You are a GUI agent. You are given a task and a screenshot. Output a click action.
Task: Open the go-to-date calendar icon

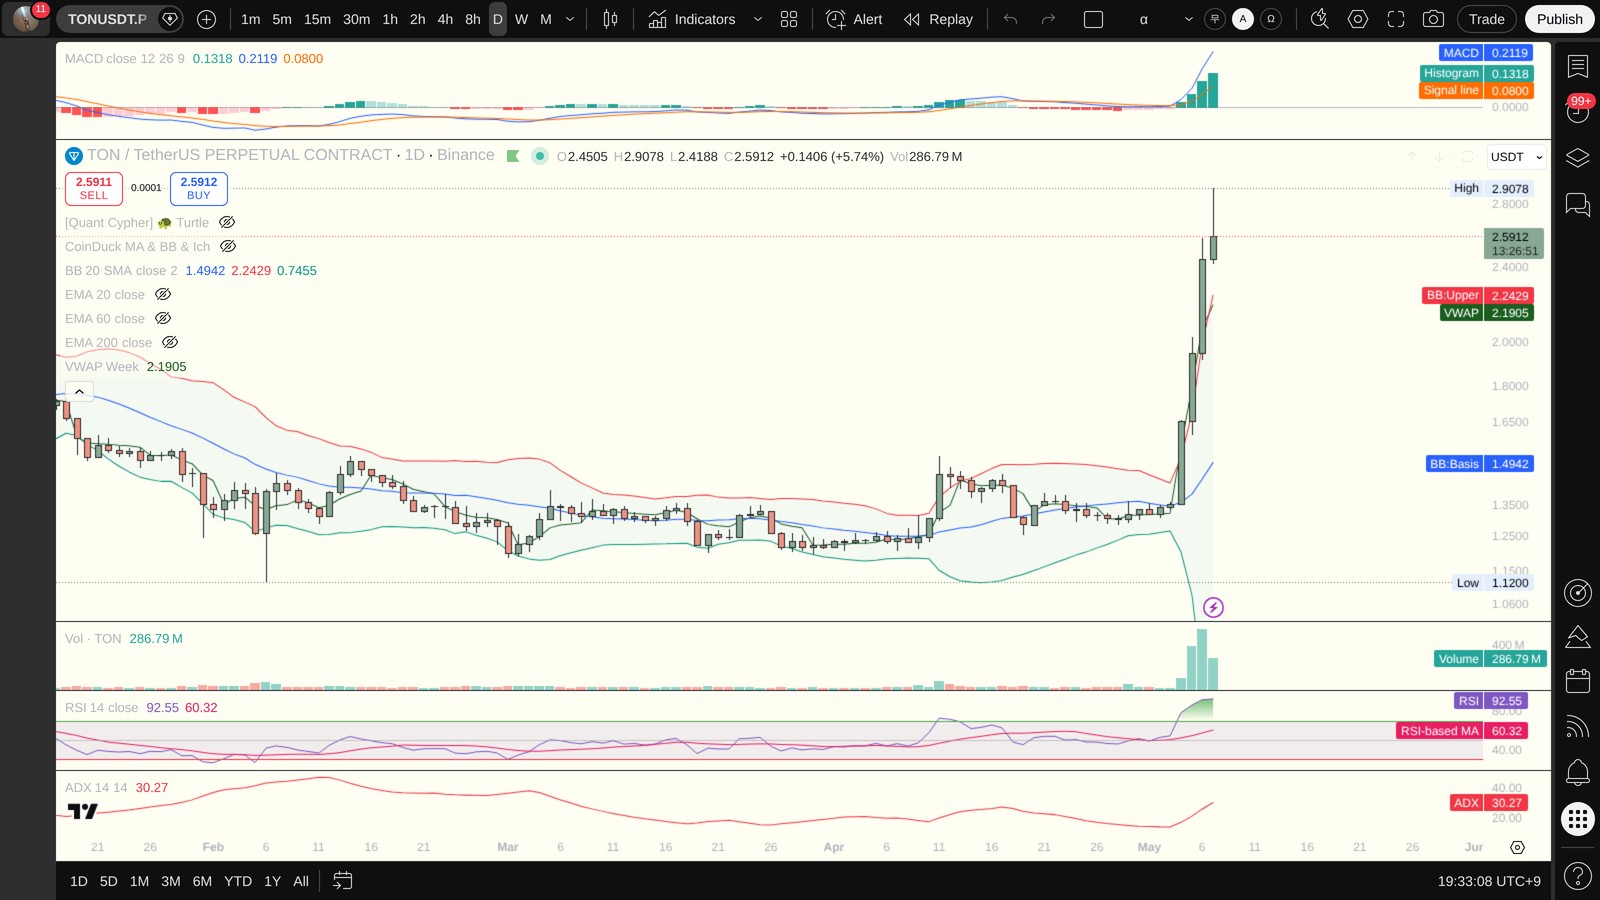pyautogui.click(x=342, y=881)
